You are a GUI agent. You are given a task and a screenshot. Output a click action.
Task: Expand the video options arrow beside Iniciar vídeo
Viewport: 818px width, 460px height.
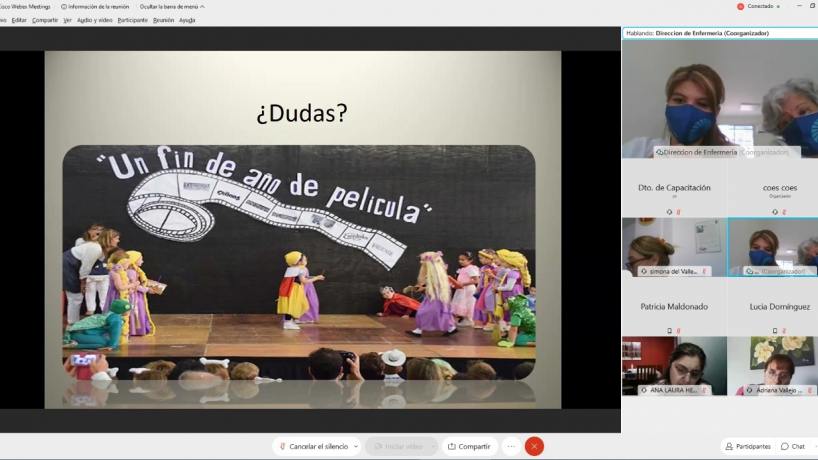pos(432,446)
